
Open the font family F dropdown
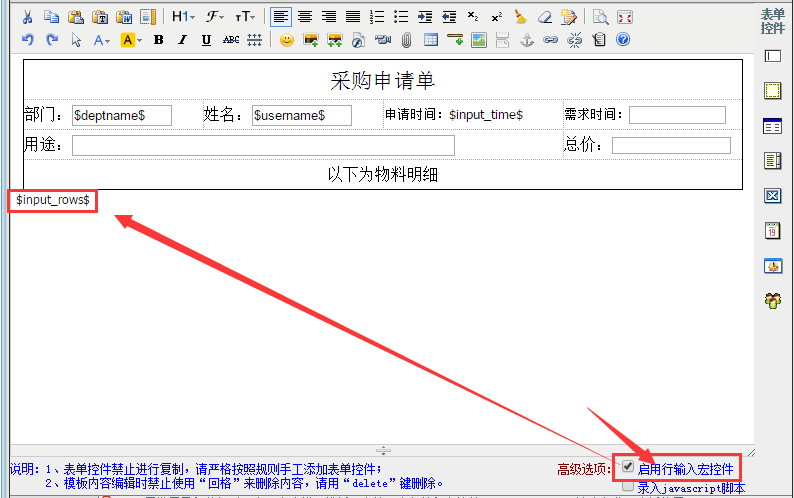tap(215, 17)
